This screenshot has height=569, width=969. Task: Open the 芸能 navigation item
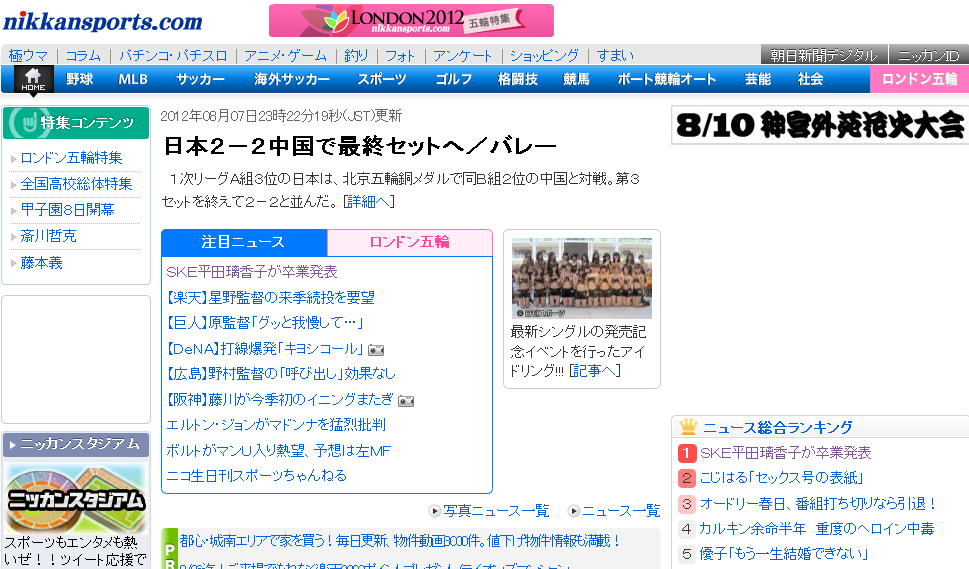pyautogui.click(x=758, y=79)
